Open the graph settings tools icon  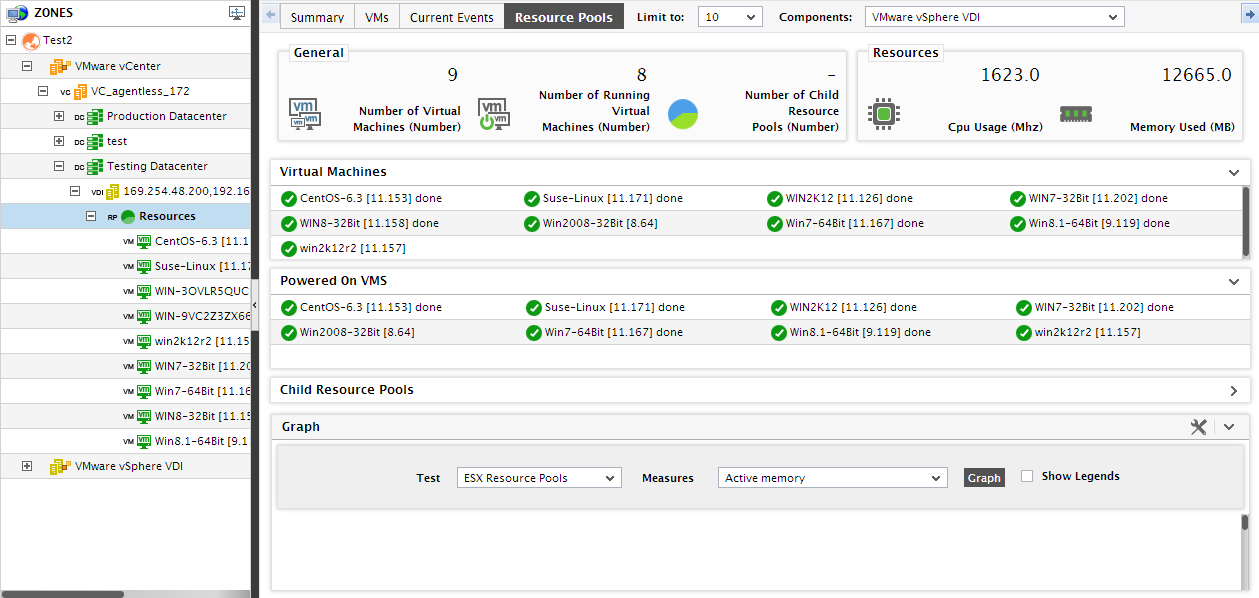(x=1199, y=427)
